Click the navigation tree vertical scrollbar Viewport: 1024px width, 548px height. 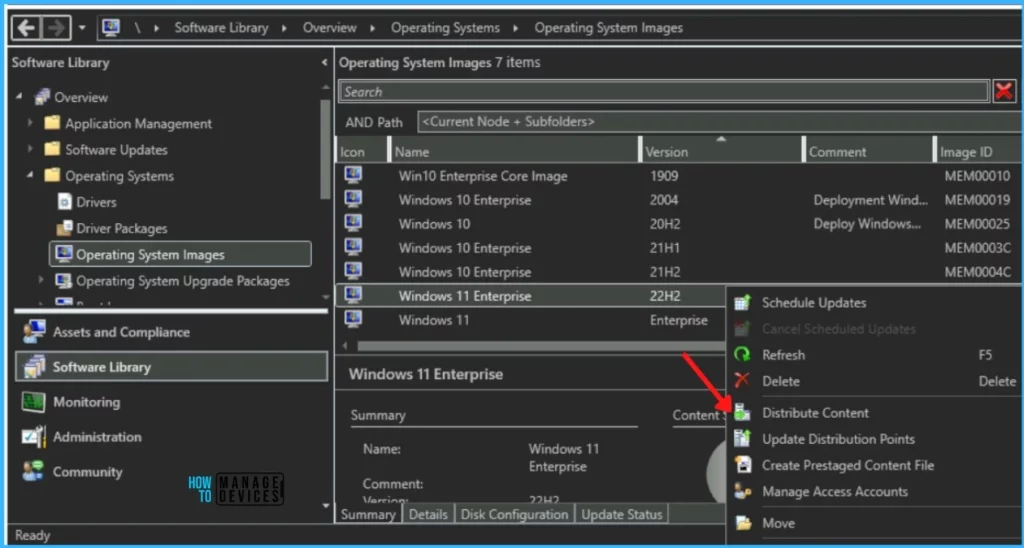click(x=325, y=150)
